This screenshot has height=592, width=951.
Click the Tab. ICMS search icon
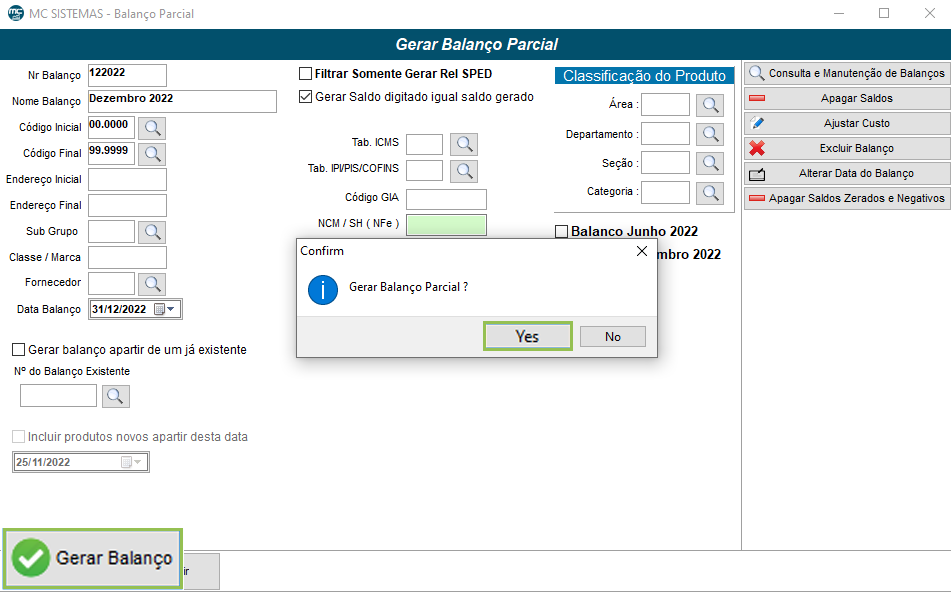pyautogui.click(x=464, y=144)
